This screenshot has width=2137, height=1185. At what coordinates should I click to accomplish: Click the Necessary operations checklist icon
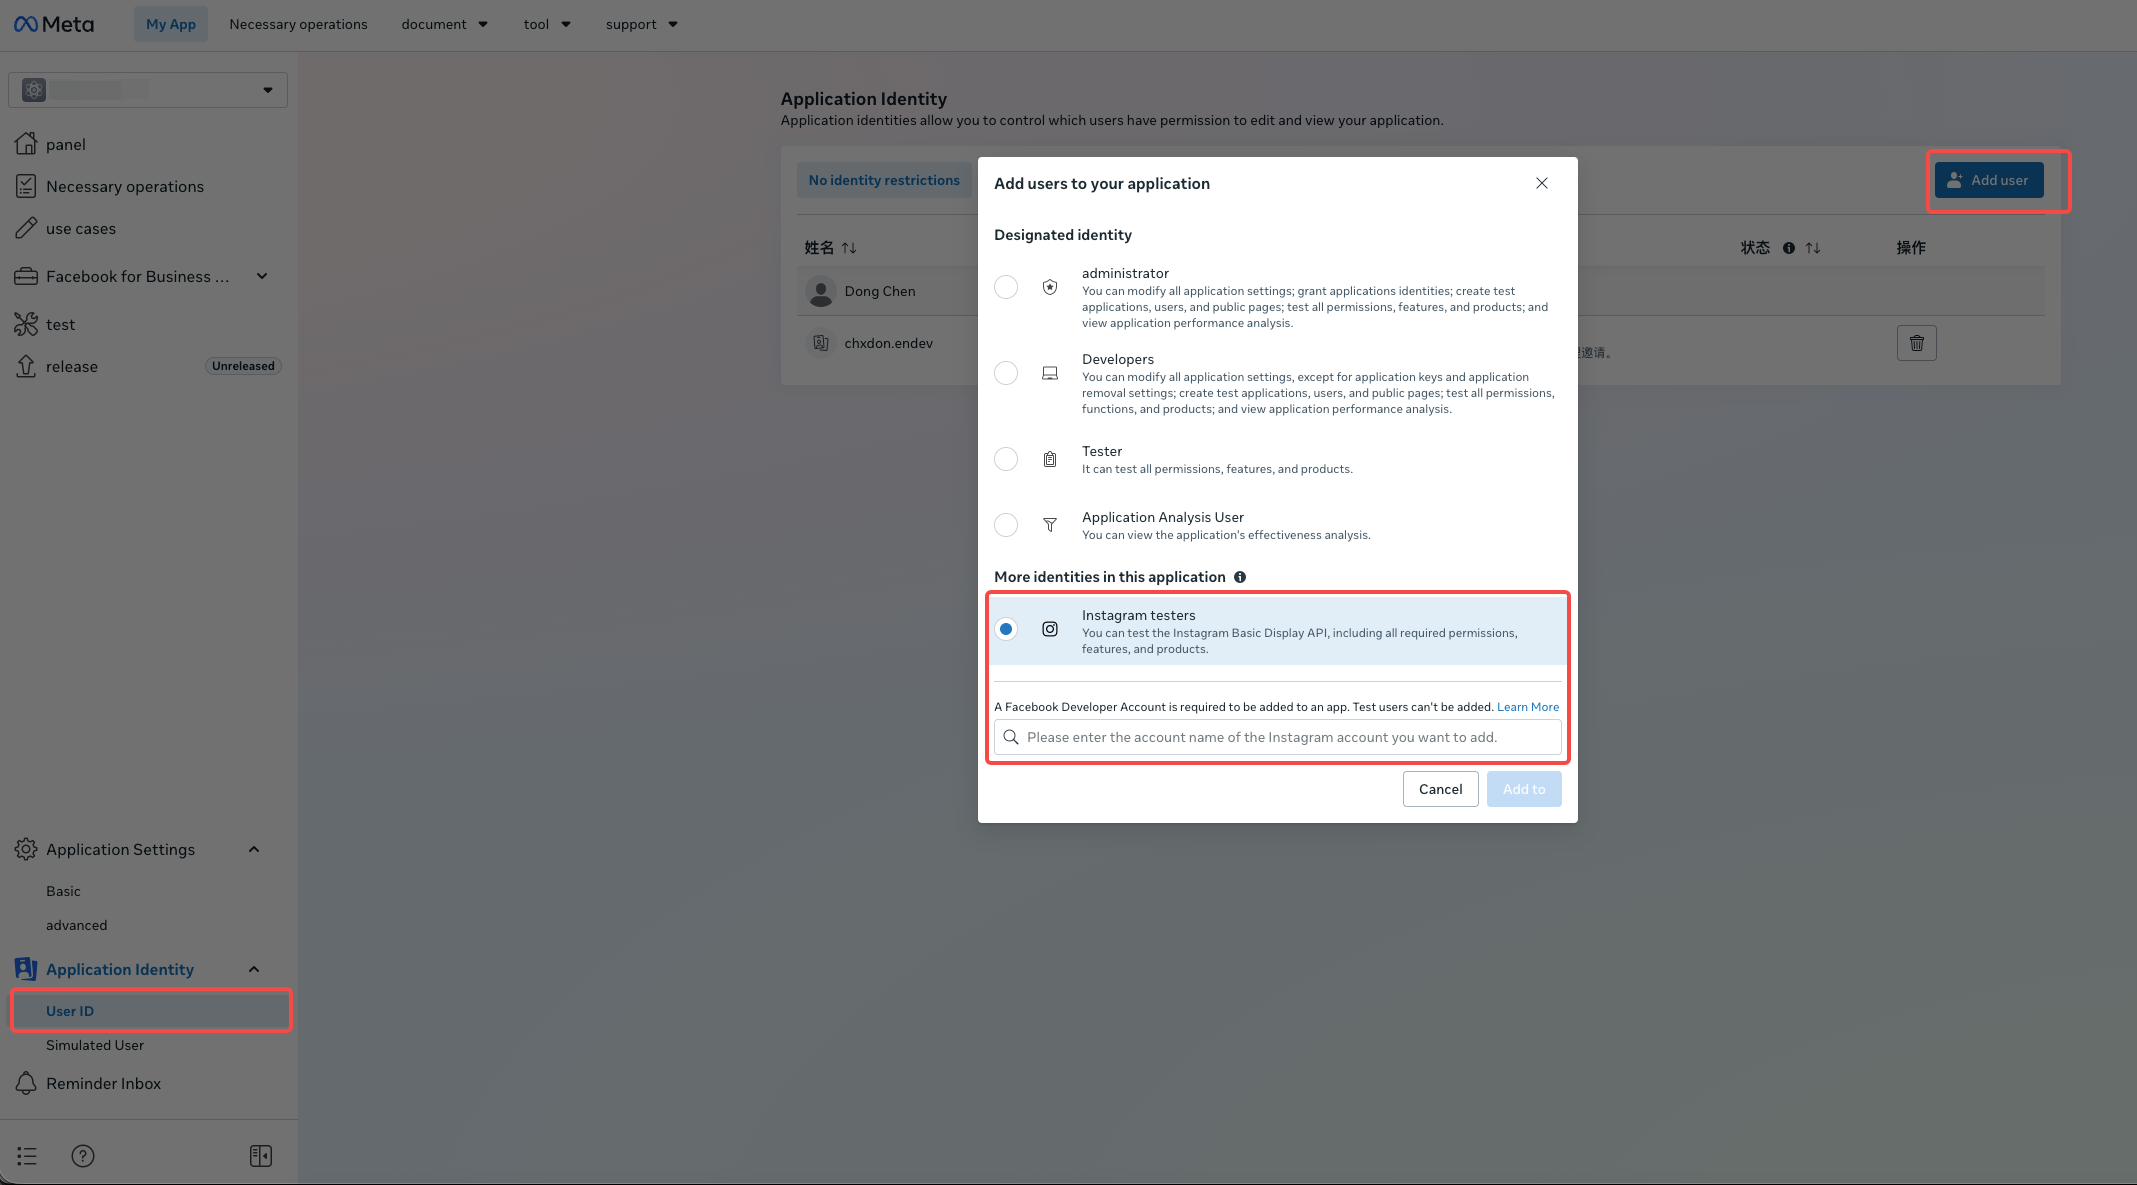pos(26,186)
